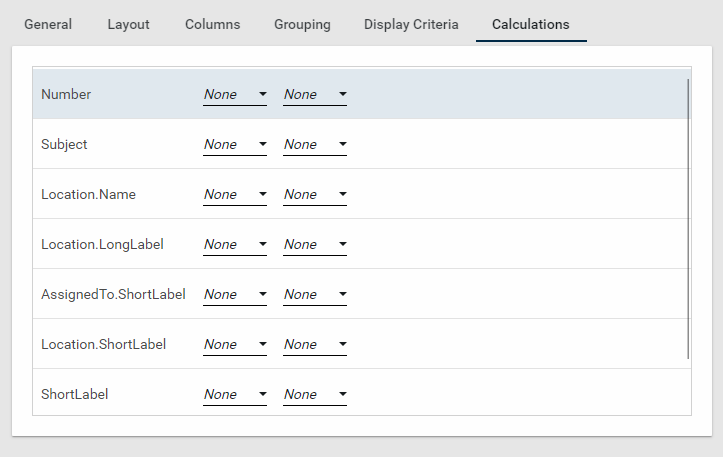The image size is (723, 457).
Task: Select the Grouping tab
Action: click(x=302, y=24)
